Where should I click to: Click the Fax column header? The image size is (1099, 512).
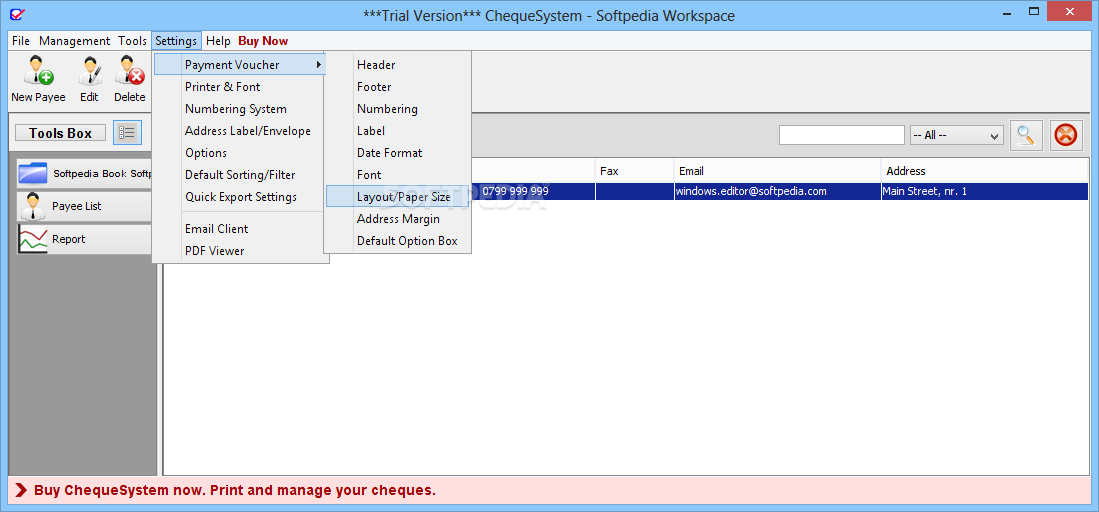click(x=634, y=170)
